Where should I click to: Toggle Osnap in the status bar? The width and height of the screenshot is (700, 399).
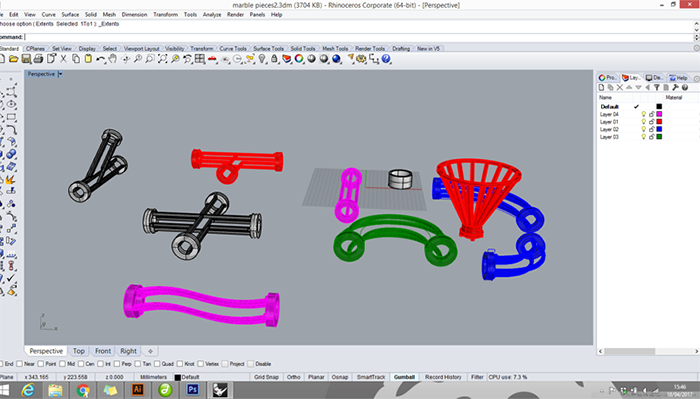(x=340, y=377)
